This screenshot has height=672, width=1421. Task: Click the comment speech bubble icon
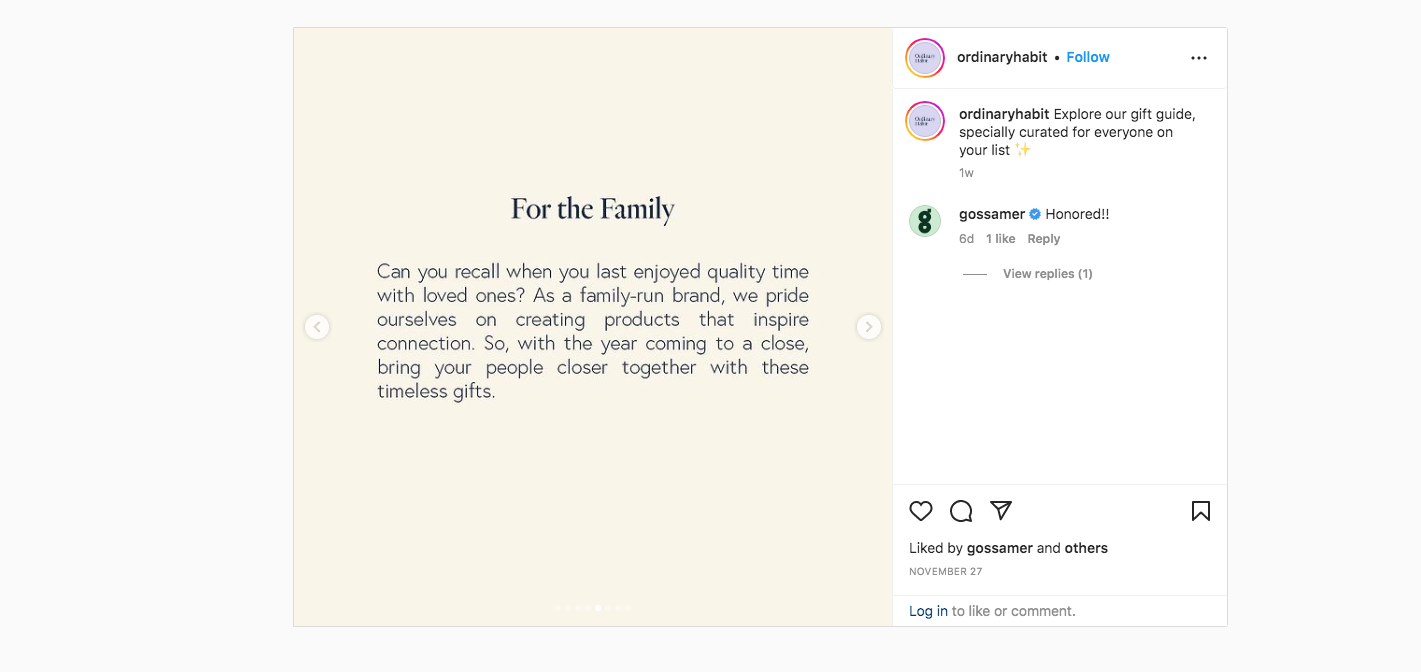point(961,511)
